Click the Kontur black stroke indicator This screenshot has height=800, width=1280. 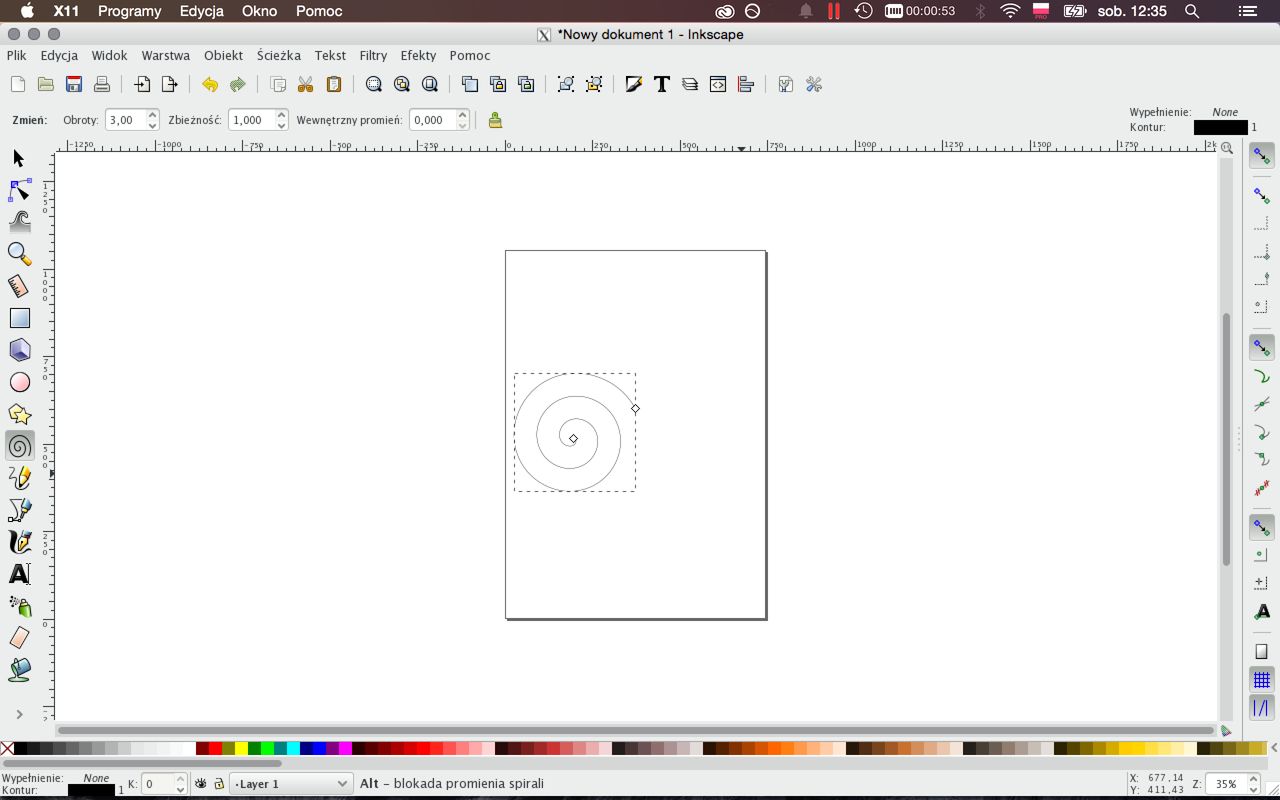point(1220,128)
